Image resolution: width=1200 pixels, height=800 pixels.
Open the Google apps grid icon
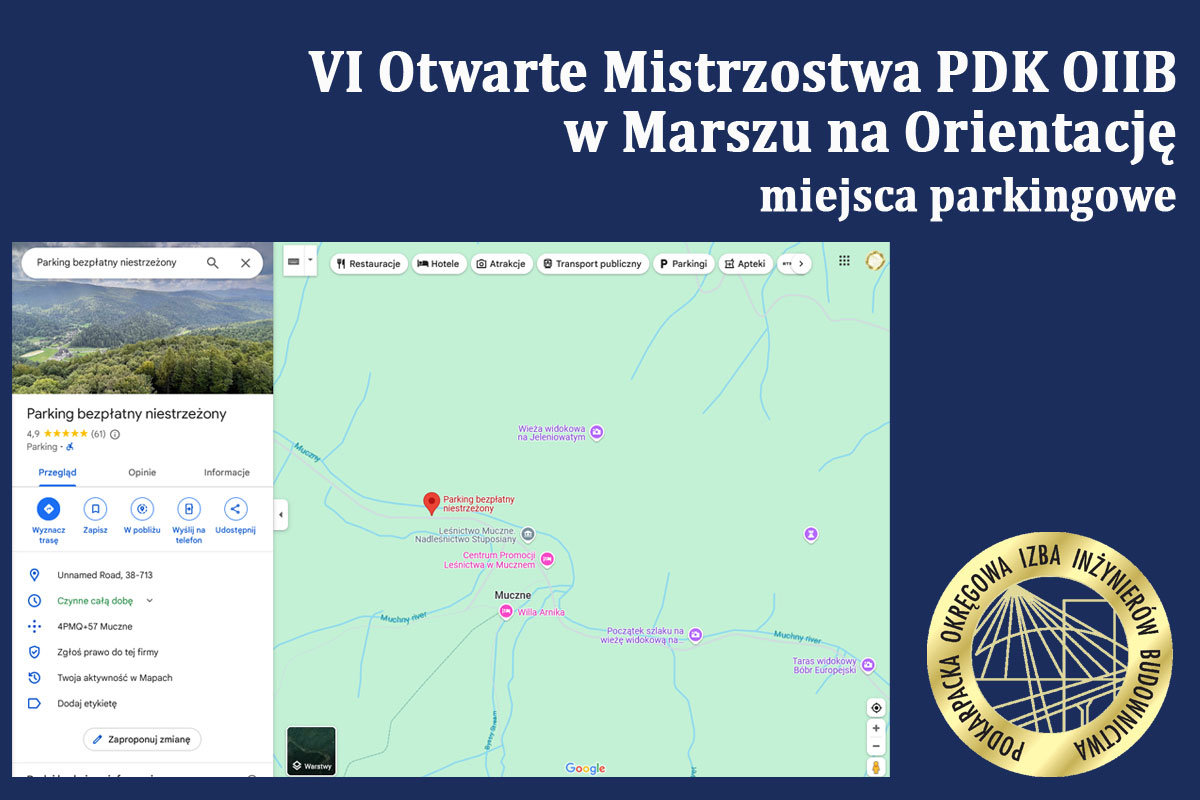pos(844,261)
